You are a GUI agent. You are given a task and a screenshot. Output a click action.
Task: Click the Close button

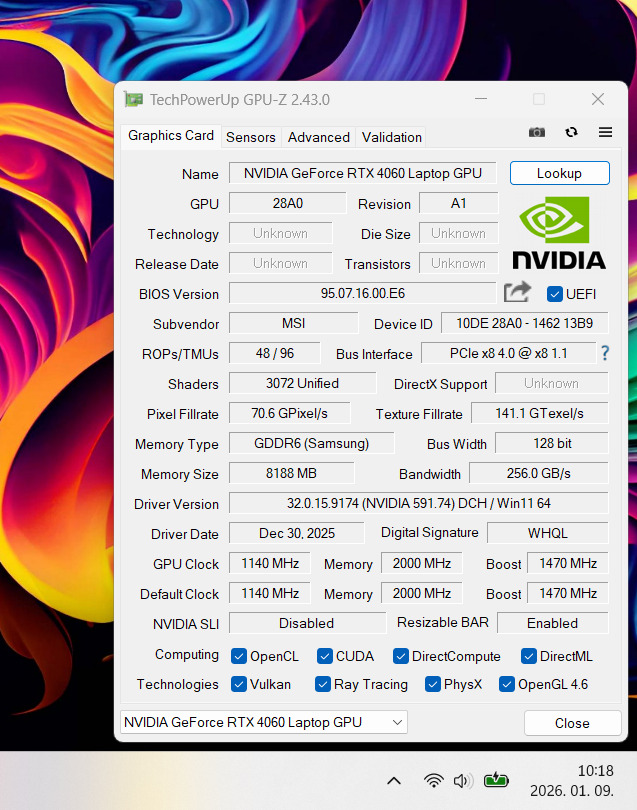[x=572, y=723]
